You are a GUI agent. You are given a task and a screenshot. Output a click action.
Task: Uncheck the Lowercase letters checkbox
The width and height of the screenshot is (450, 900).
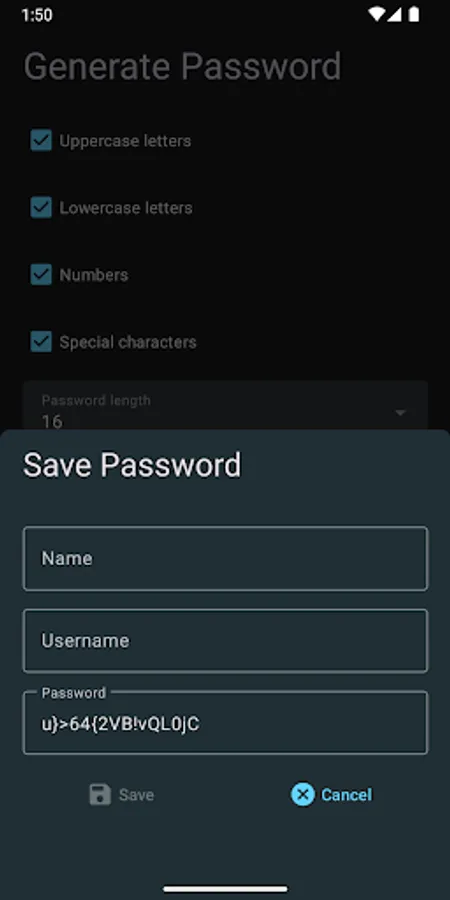(41, 208)
